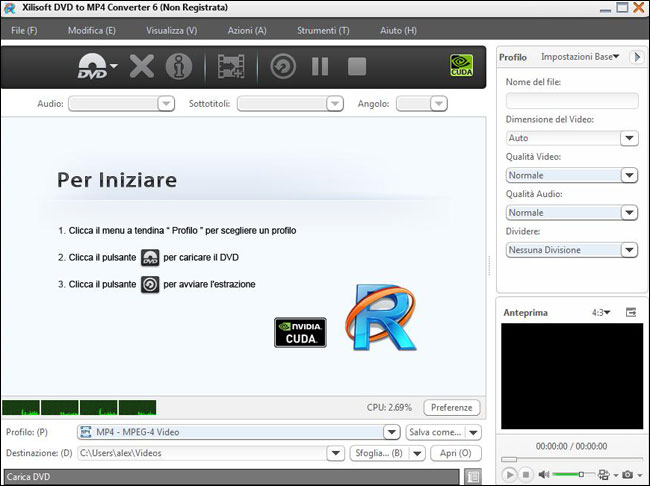Screen dimensions: 650x486
Task: Click the Apri (O) button
Action: [x=456, y=453]
